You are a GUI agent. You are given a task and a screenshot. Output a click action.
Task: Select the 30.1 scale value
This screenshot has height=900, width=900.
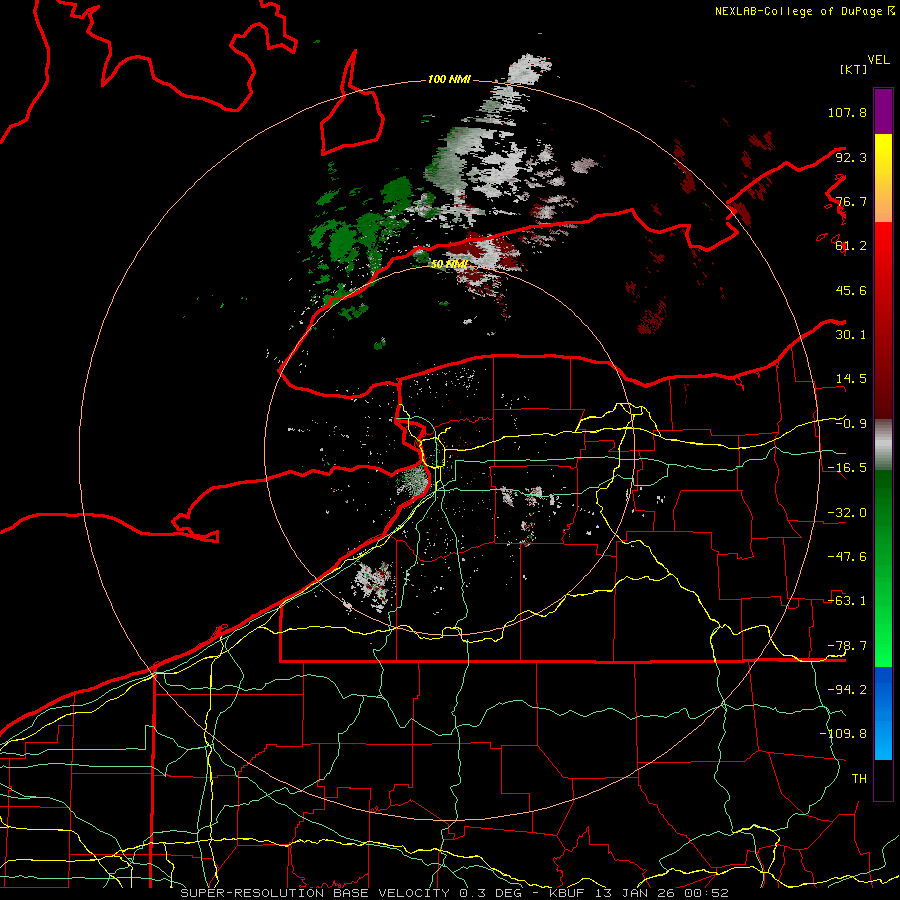click(x=851, y=335)
